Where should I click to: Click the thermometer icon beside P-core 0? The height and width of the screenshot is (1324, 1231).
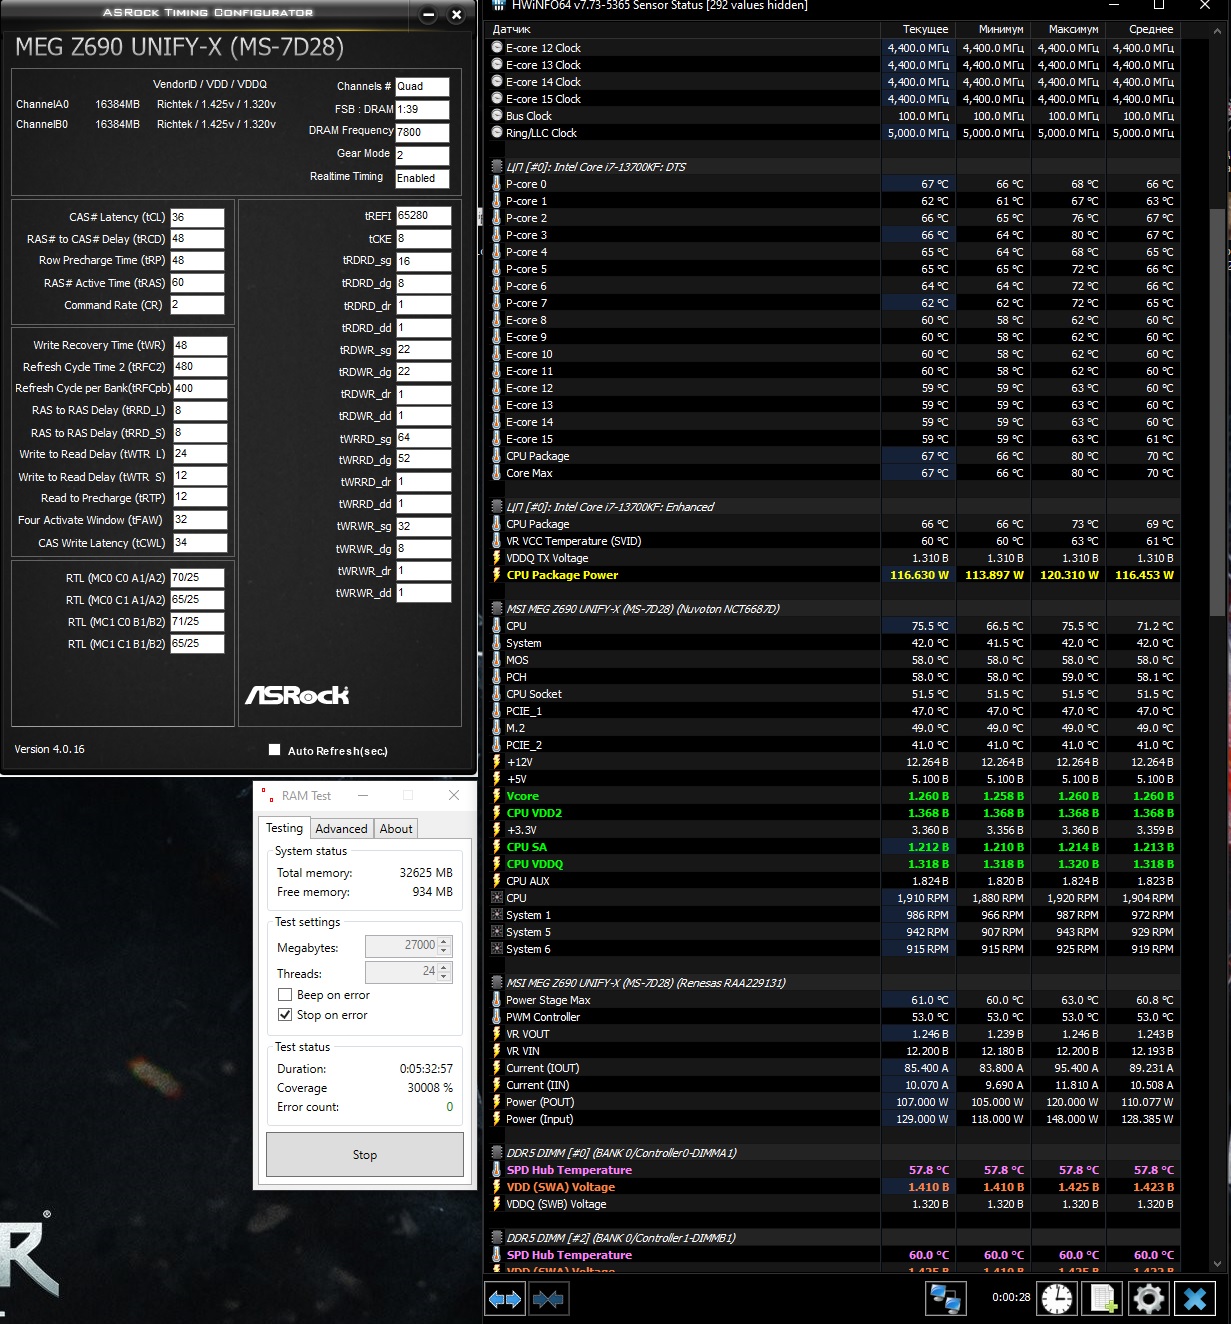click(497, 184)
